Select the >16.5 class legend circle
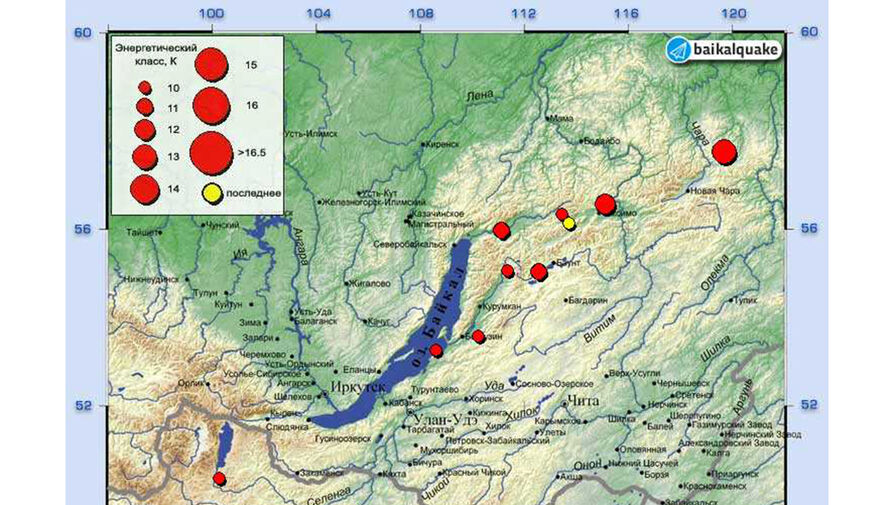The height and width of the screenshot is (505, 895). point(211,152)
